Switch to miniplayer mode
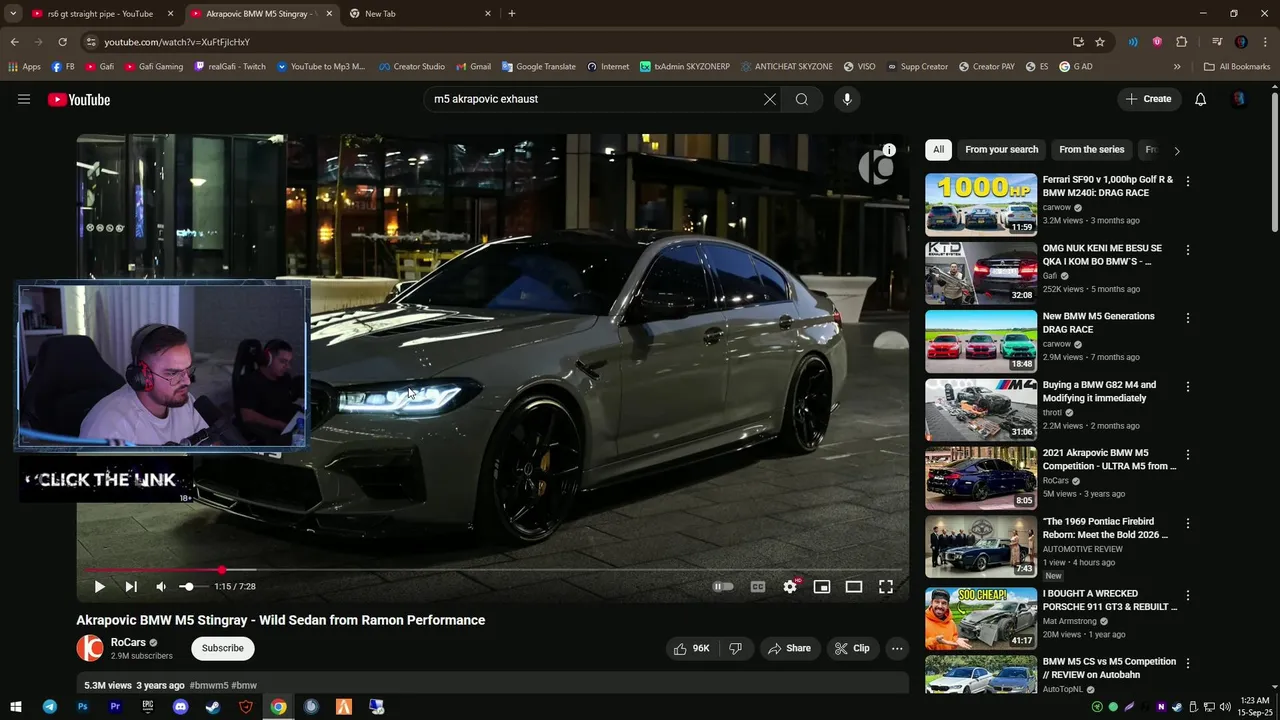 point(822,587)
